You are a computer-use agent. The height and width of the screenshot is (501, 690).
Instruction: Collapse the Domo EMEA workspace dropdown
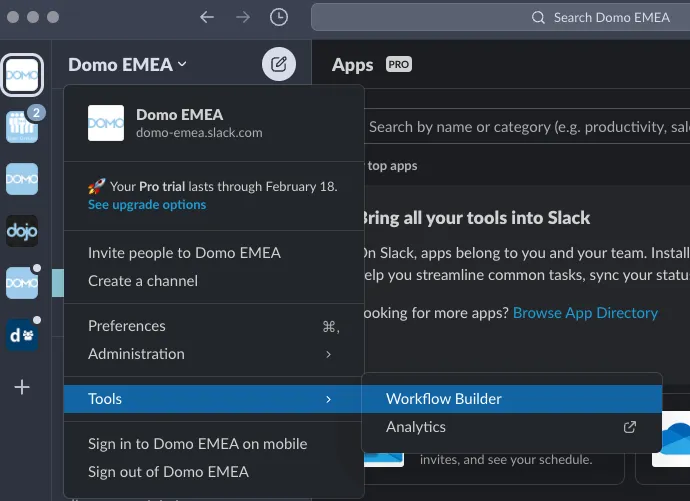(x=127, y=65)
